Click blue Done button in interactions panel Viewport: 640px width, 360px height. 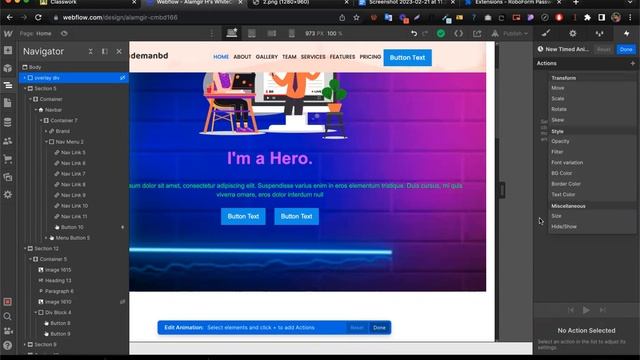click(626, 49)
